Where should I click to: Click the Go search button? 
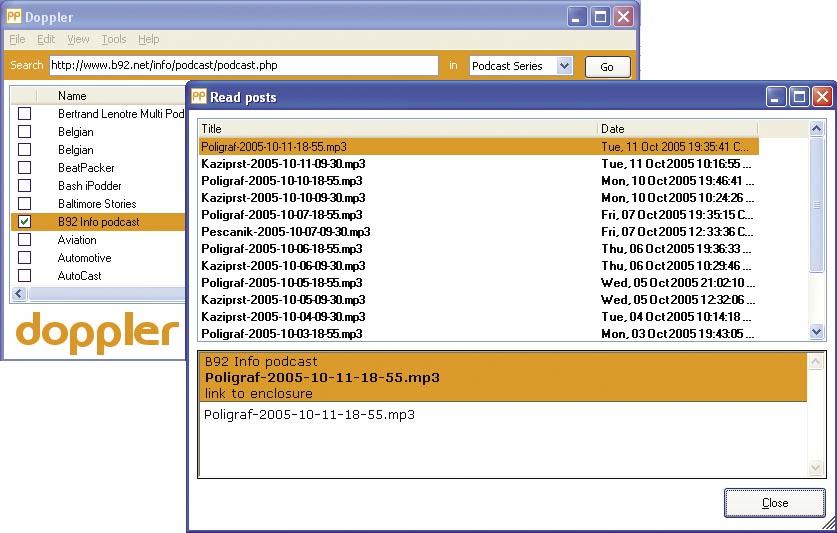pos(607,67)
